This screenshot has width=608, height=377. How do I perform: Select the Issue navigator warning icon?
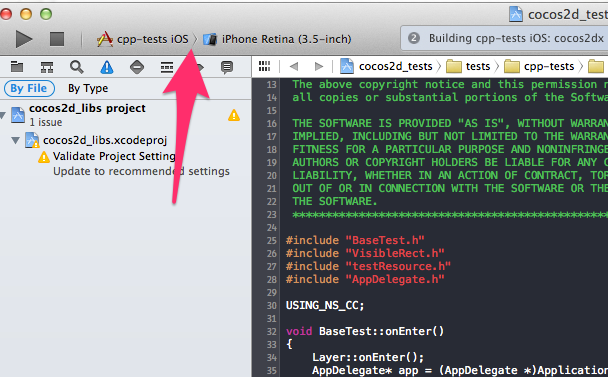(x=107, y=67)
